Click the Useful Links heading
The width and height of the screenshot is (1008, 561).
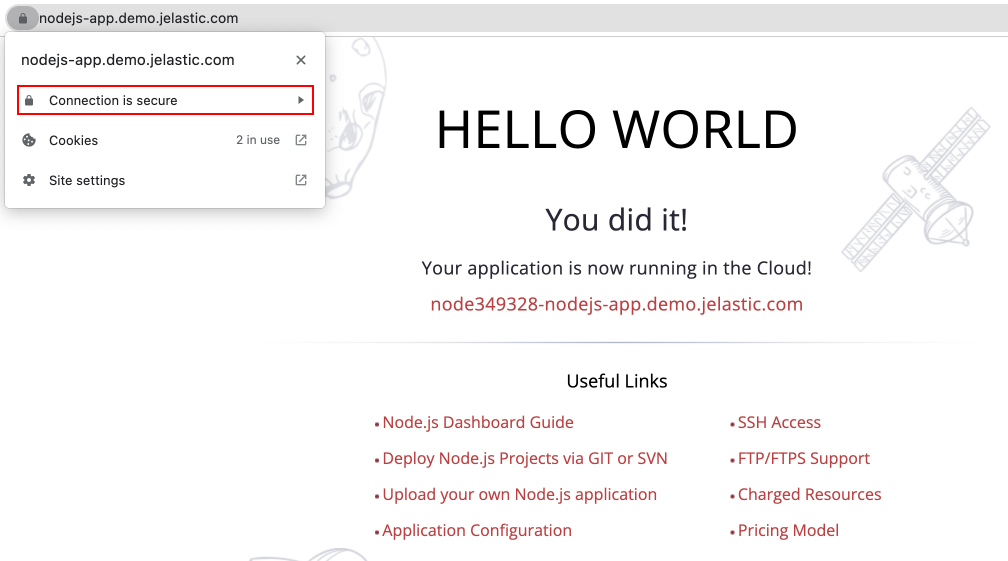[x=616, y=381]
